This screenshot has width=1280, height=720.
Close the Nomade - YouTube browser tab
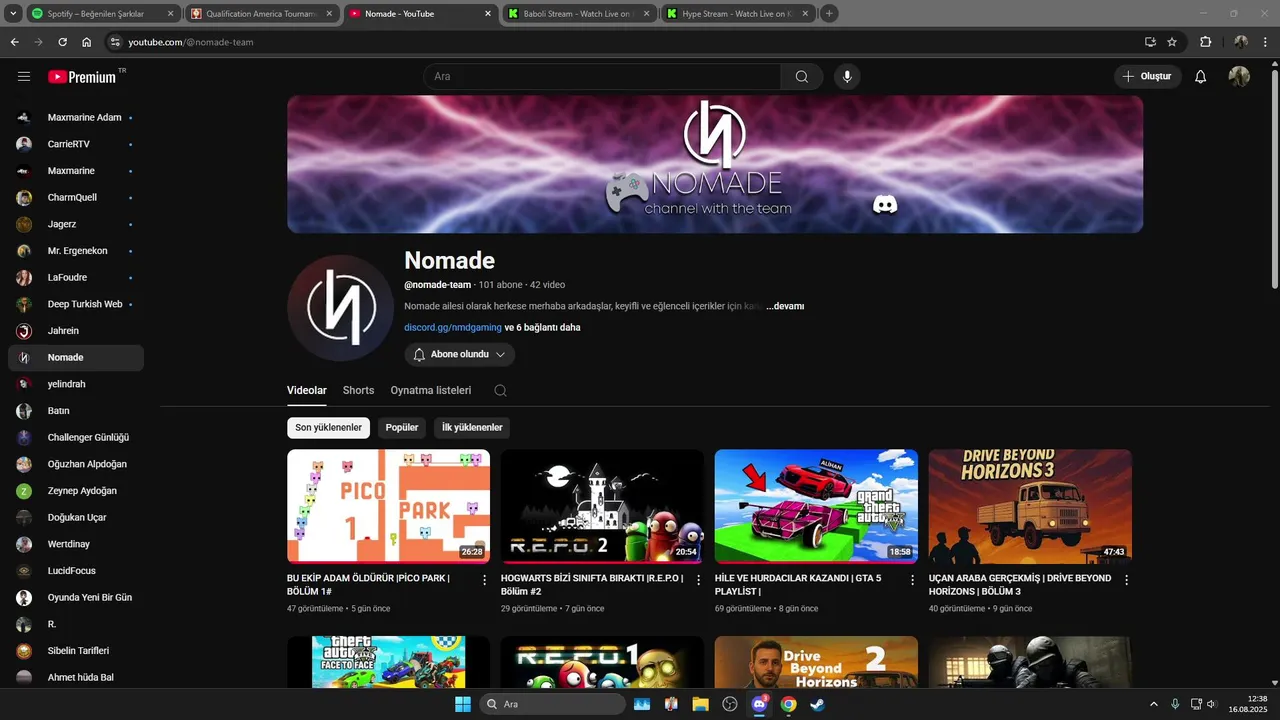(x=488, y=14)
